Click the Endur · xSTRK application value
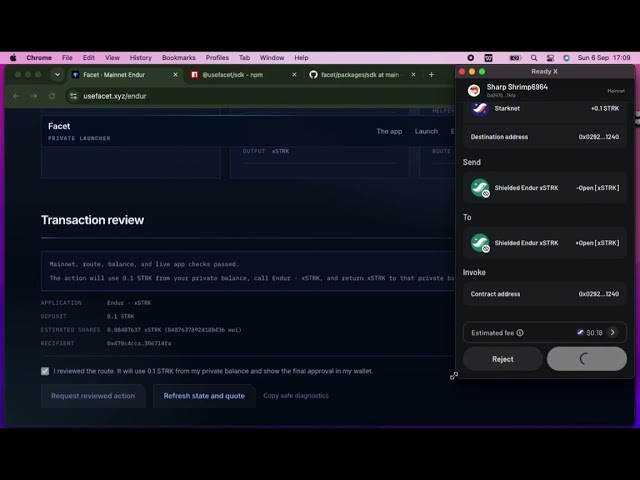The width and height of the screenshot is (640, 480). click(129, 303)
